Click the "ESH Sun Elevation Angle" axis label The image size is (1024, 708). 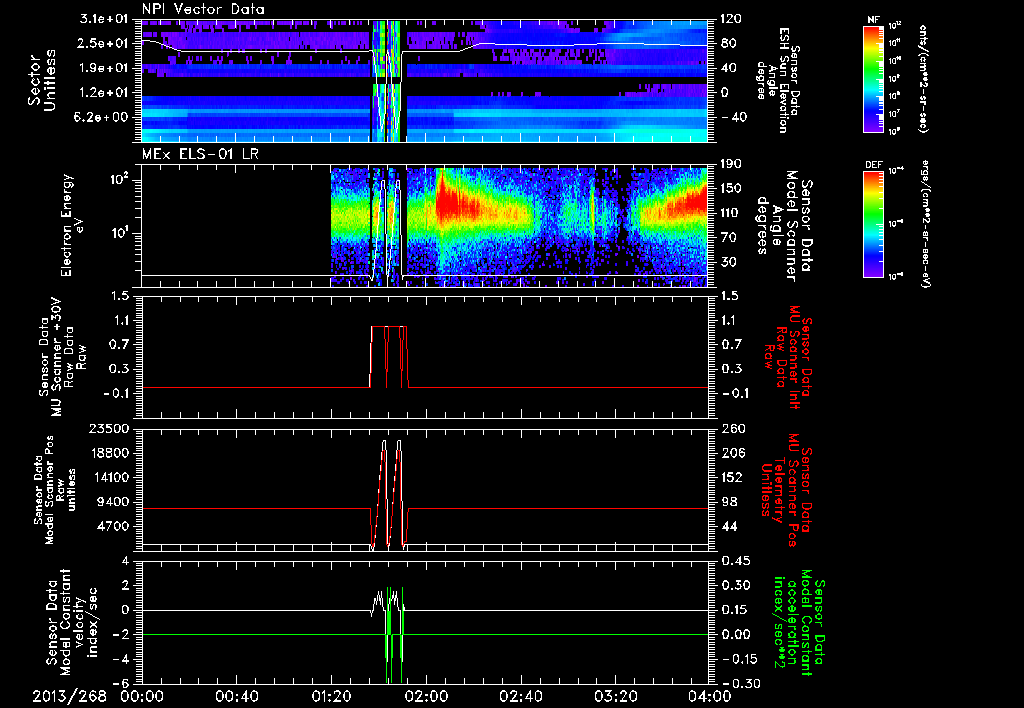pos(777,80)
